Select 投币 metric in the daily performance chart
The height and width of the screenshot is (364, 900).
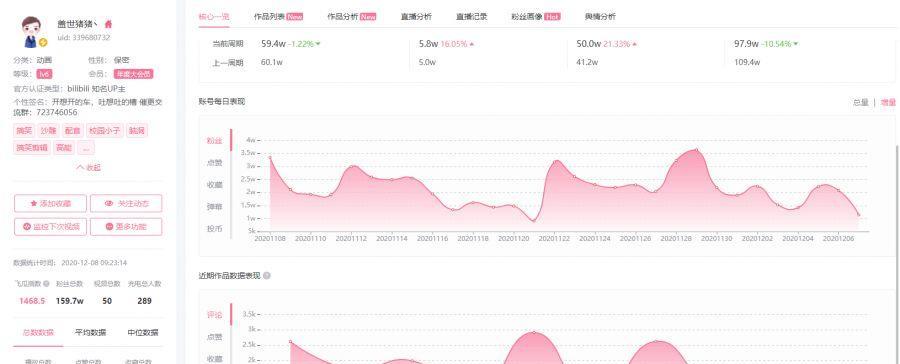point(215,229)
